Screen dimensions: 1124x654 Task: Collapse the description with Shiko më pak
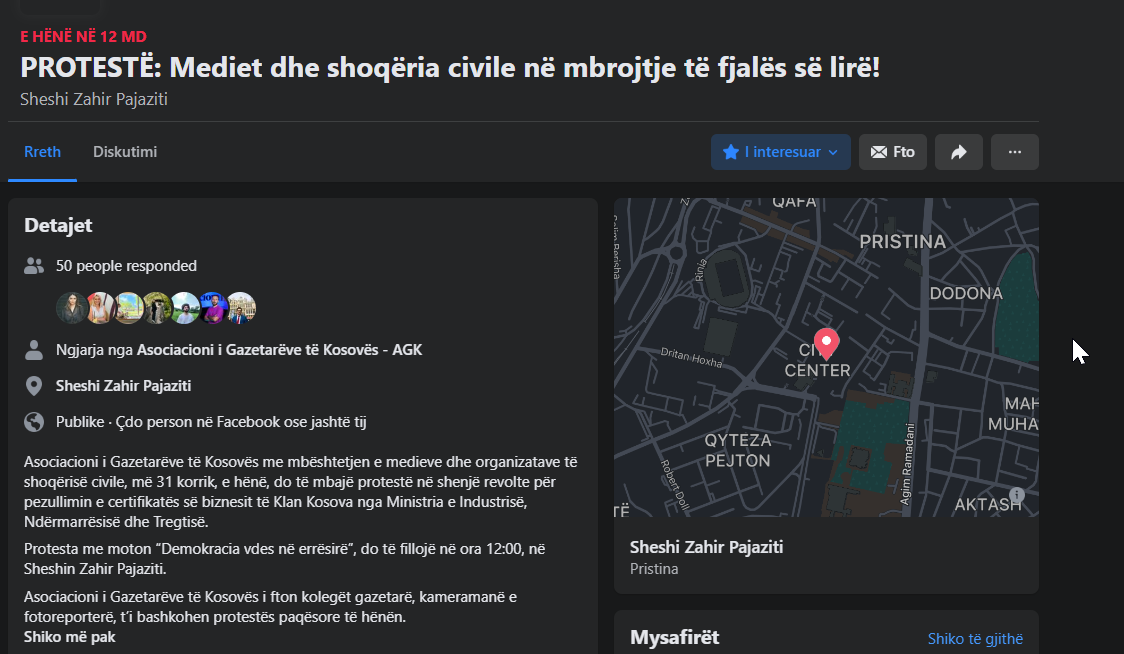pyautogui.click(x=69, y=637)
